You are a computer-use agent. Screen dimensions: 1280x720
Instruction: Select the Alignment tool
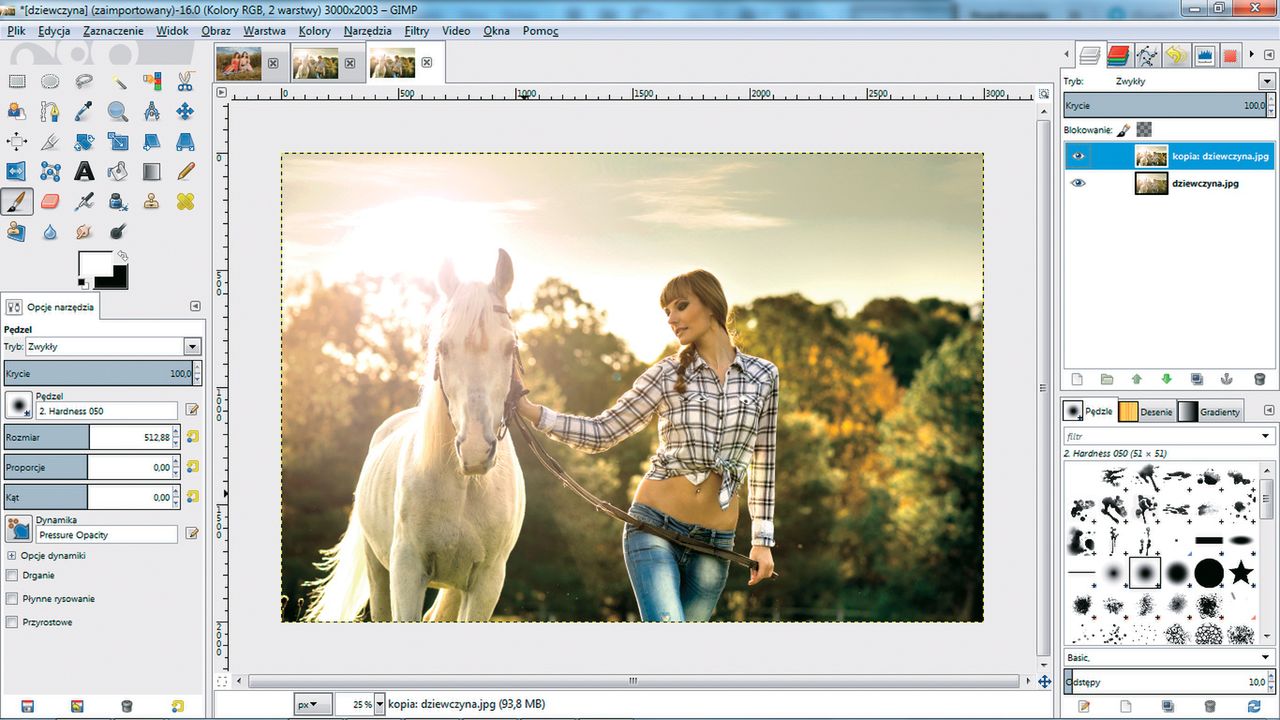click(x=17, y=142)
